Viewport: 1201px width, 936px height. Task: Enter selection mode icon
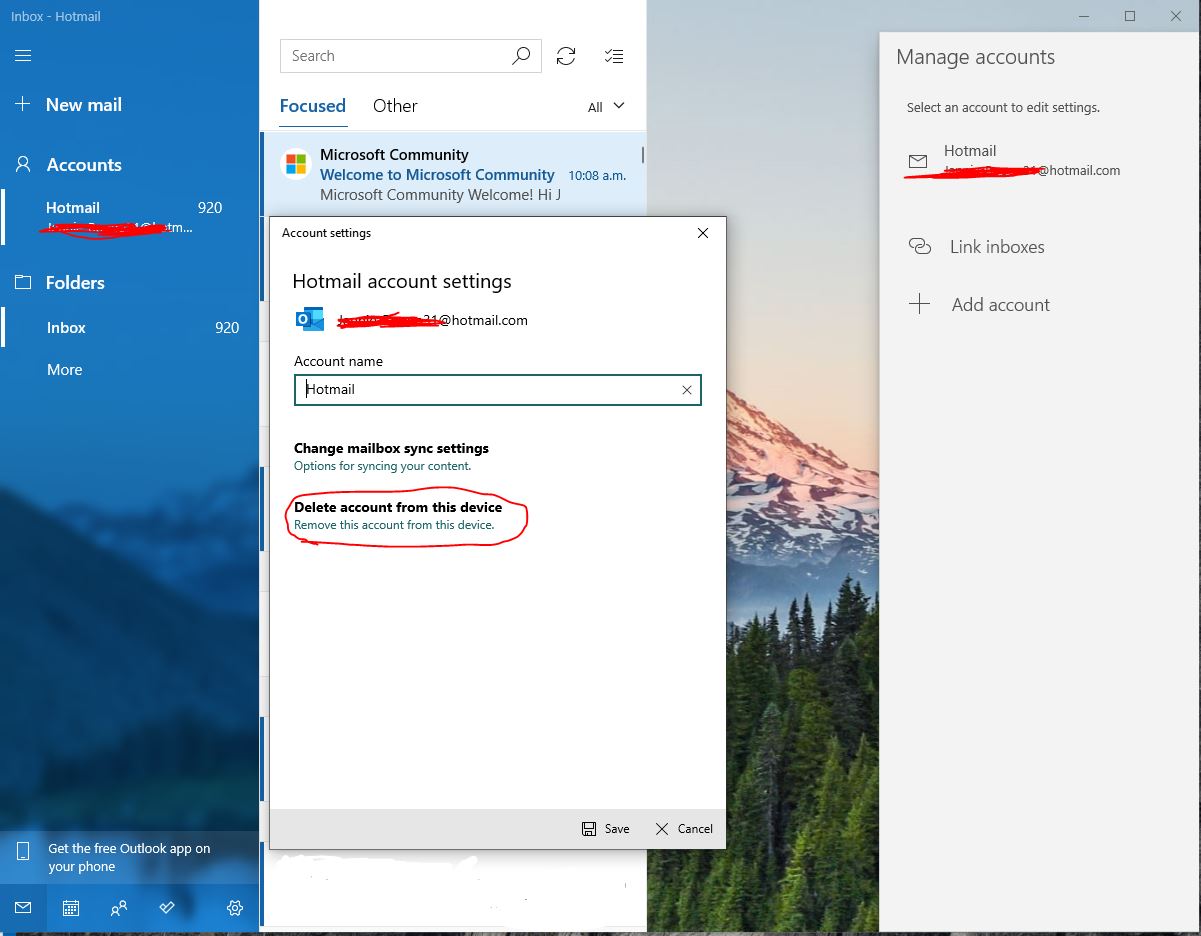[x=614, y=56]
